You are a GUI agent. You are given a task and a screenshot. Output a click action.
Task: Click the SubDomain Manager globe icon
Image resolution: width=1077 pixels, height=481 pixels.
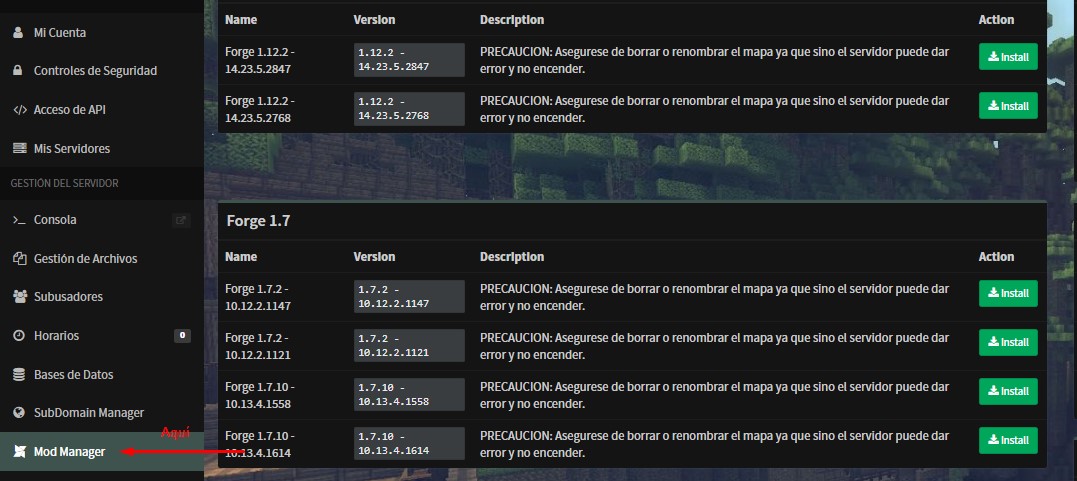coord(19,413)
